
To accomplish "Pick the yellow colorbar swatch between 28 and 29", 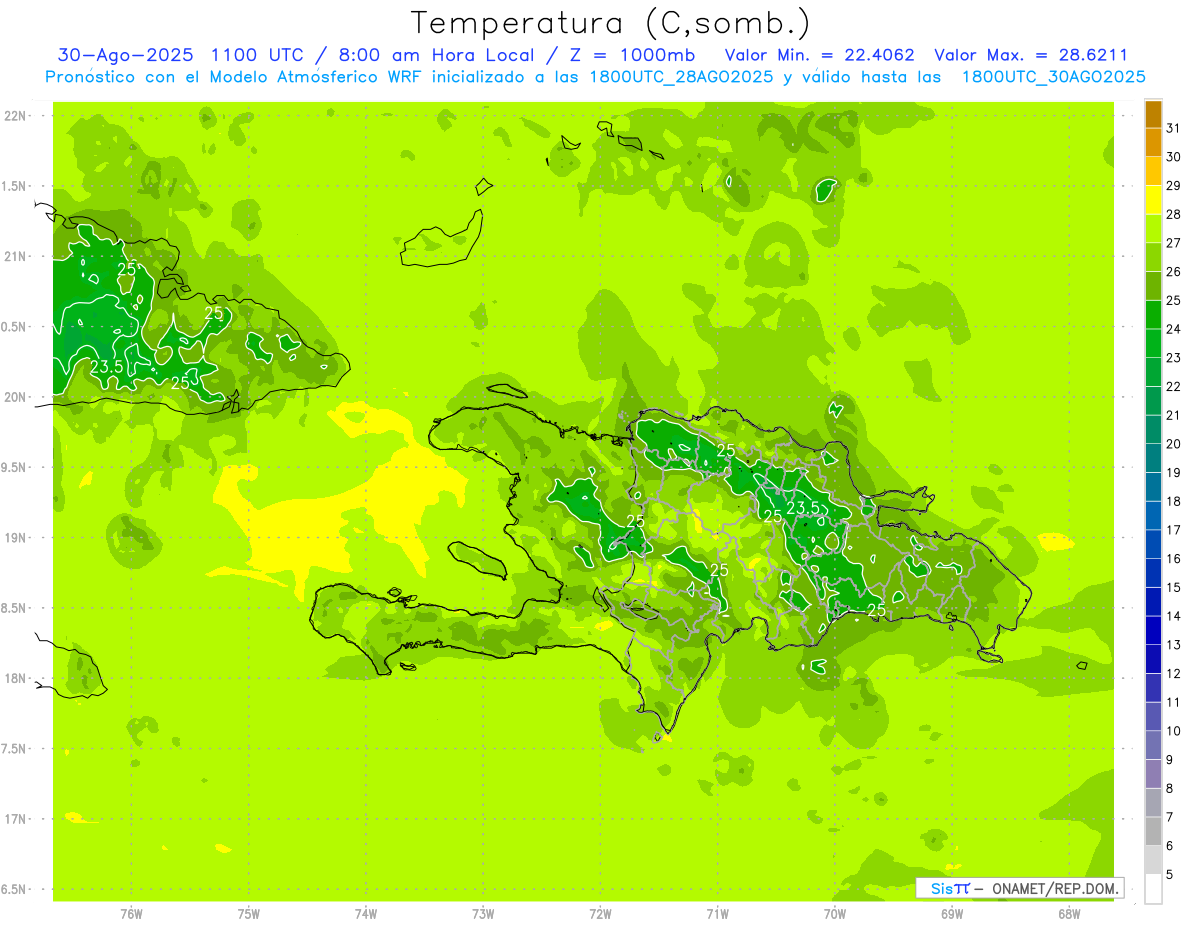I will [x=1153, y=200].
